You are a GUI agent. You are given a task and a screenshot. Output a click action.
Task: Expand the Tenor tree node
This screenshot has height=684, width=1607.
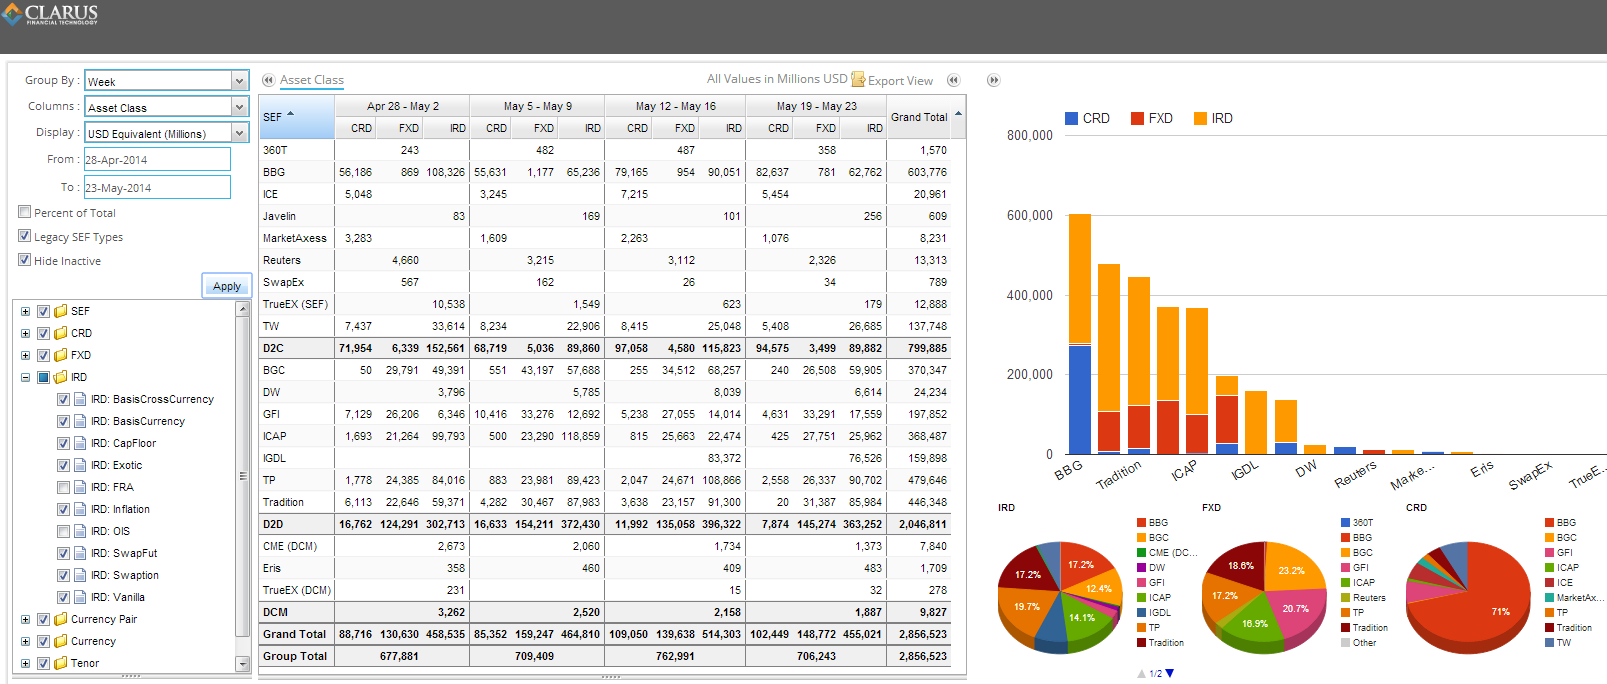click(25, 663)
